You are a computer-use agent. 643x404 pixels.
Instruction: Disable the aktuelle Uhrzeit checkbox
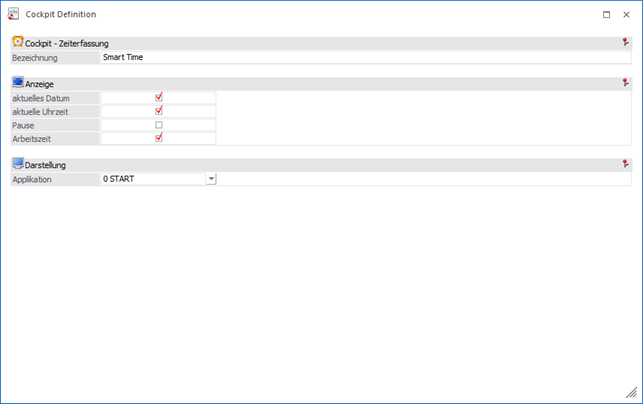click(x=159, y=111)
